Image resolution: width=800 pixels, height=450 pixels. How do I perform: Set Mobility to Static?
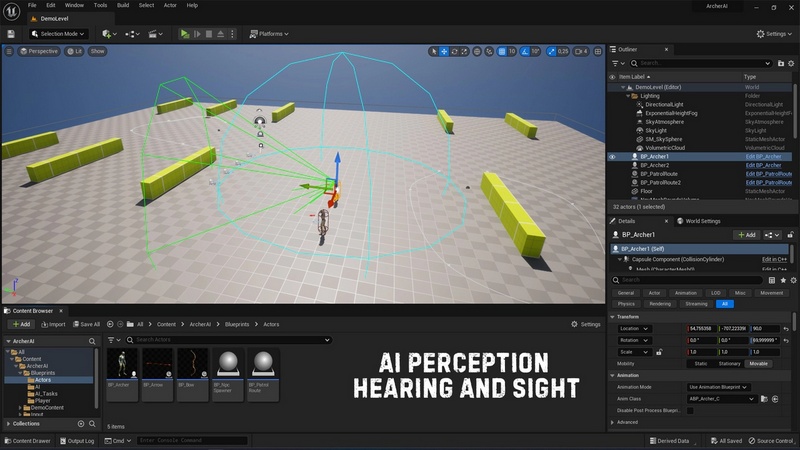[701, 365]
